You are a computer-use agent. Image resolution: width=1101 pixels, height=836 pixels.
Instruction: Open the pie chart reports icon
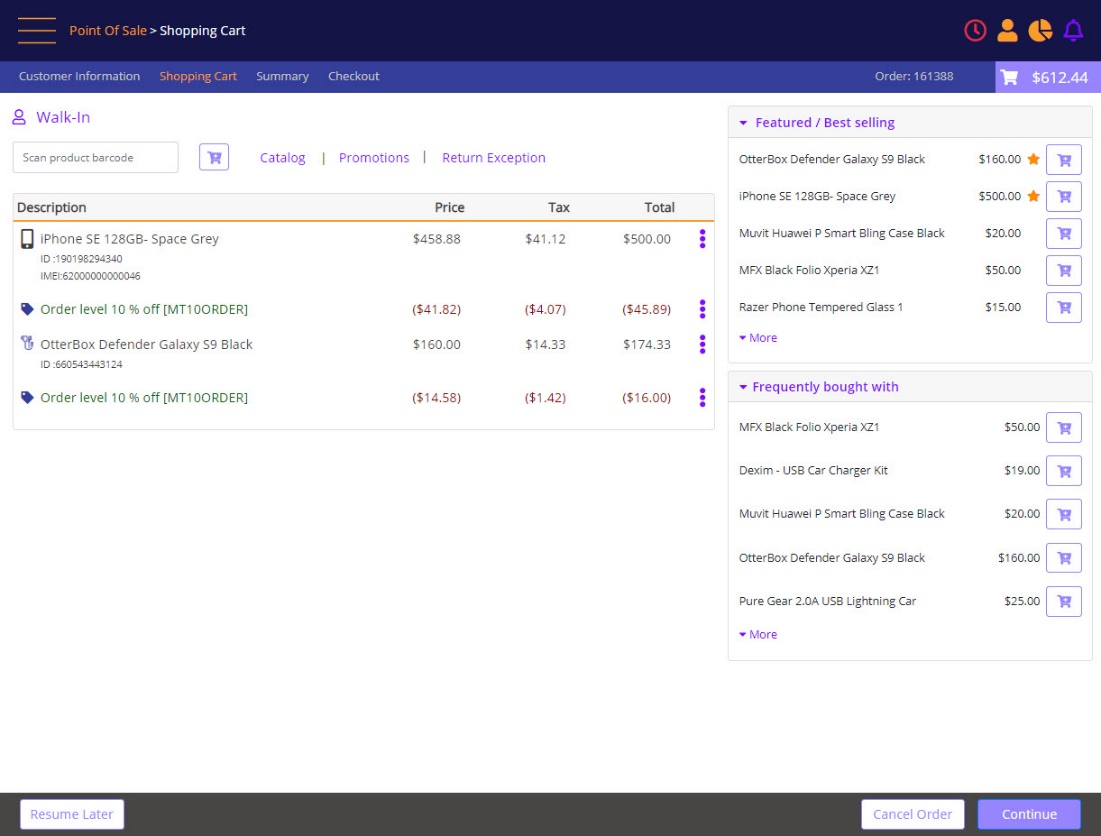point(1040,30)
